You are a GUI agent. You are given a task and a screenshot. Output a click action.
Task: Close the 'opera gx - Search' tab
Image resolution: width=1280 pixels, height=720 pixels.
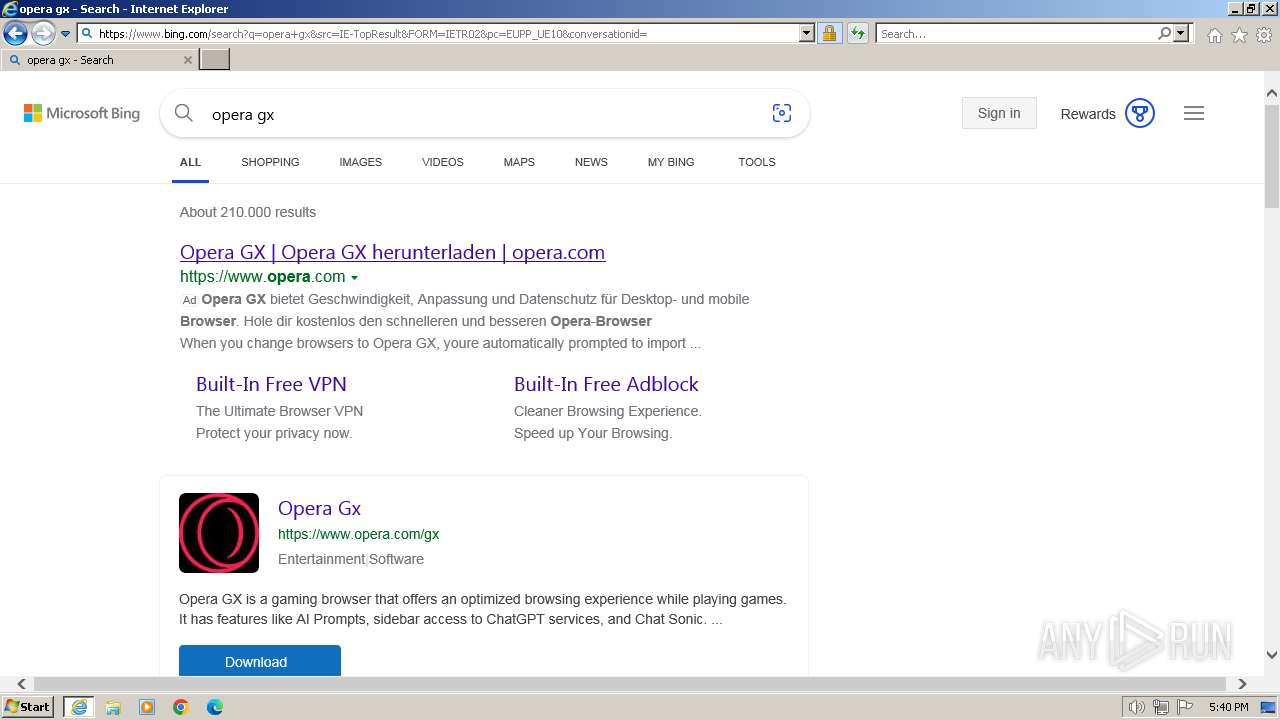click(187, 60)
